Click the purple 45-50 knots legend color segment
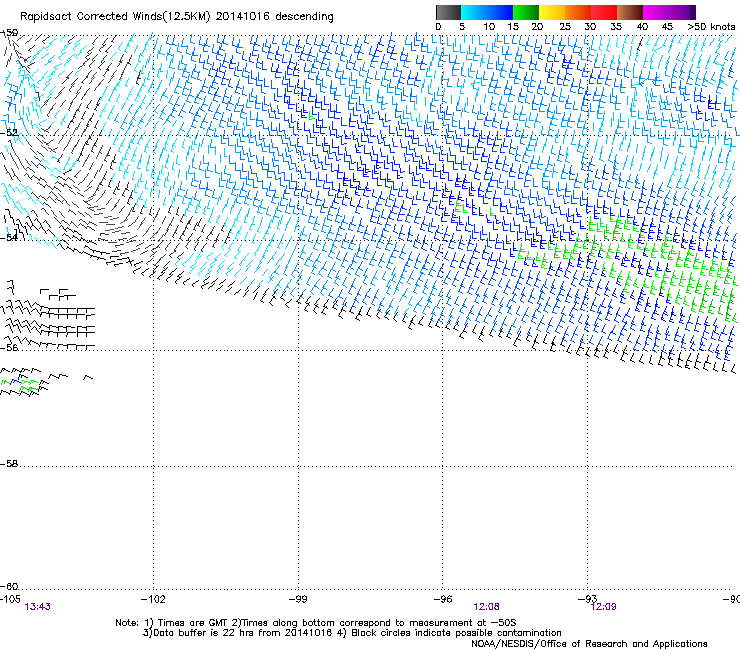The image size is (740, 650). 682,12
